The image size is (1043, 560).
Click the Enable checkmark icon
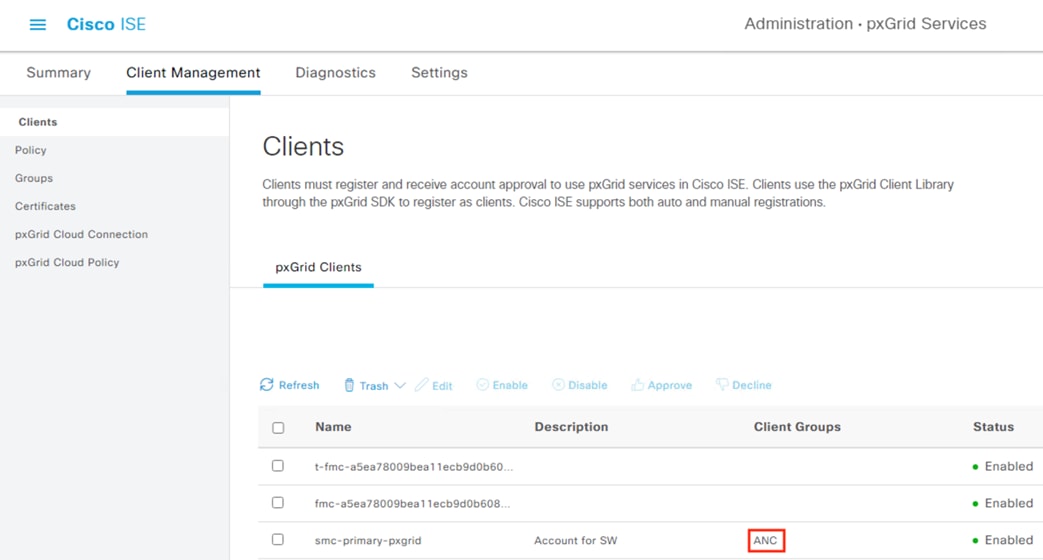(482, 384)
